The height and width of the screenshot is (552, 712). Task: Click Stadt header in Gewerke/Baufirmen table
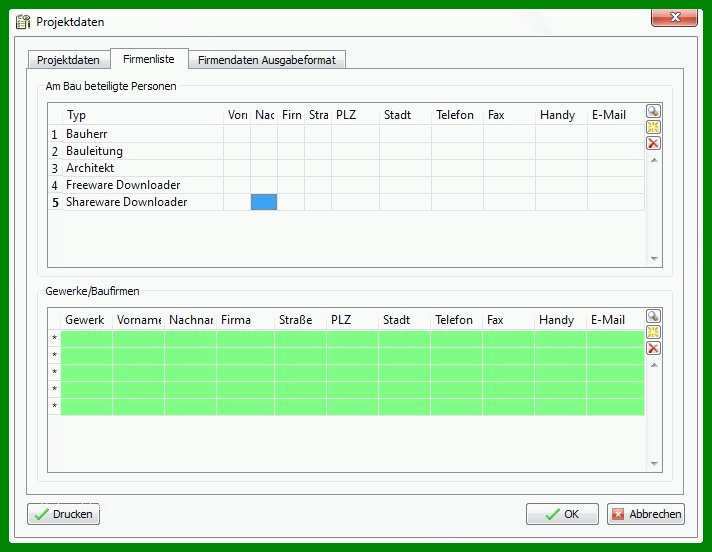(404, 320)
